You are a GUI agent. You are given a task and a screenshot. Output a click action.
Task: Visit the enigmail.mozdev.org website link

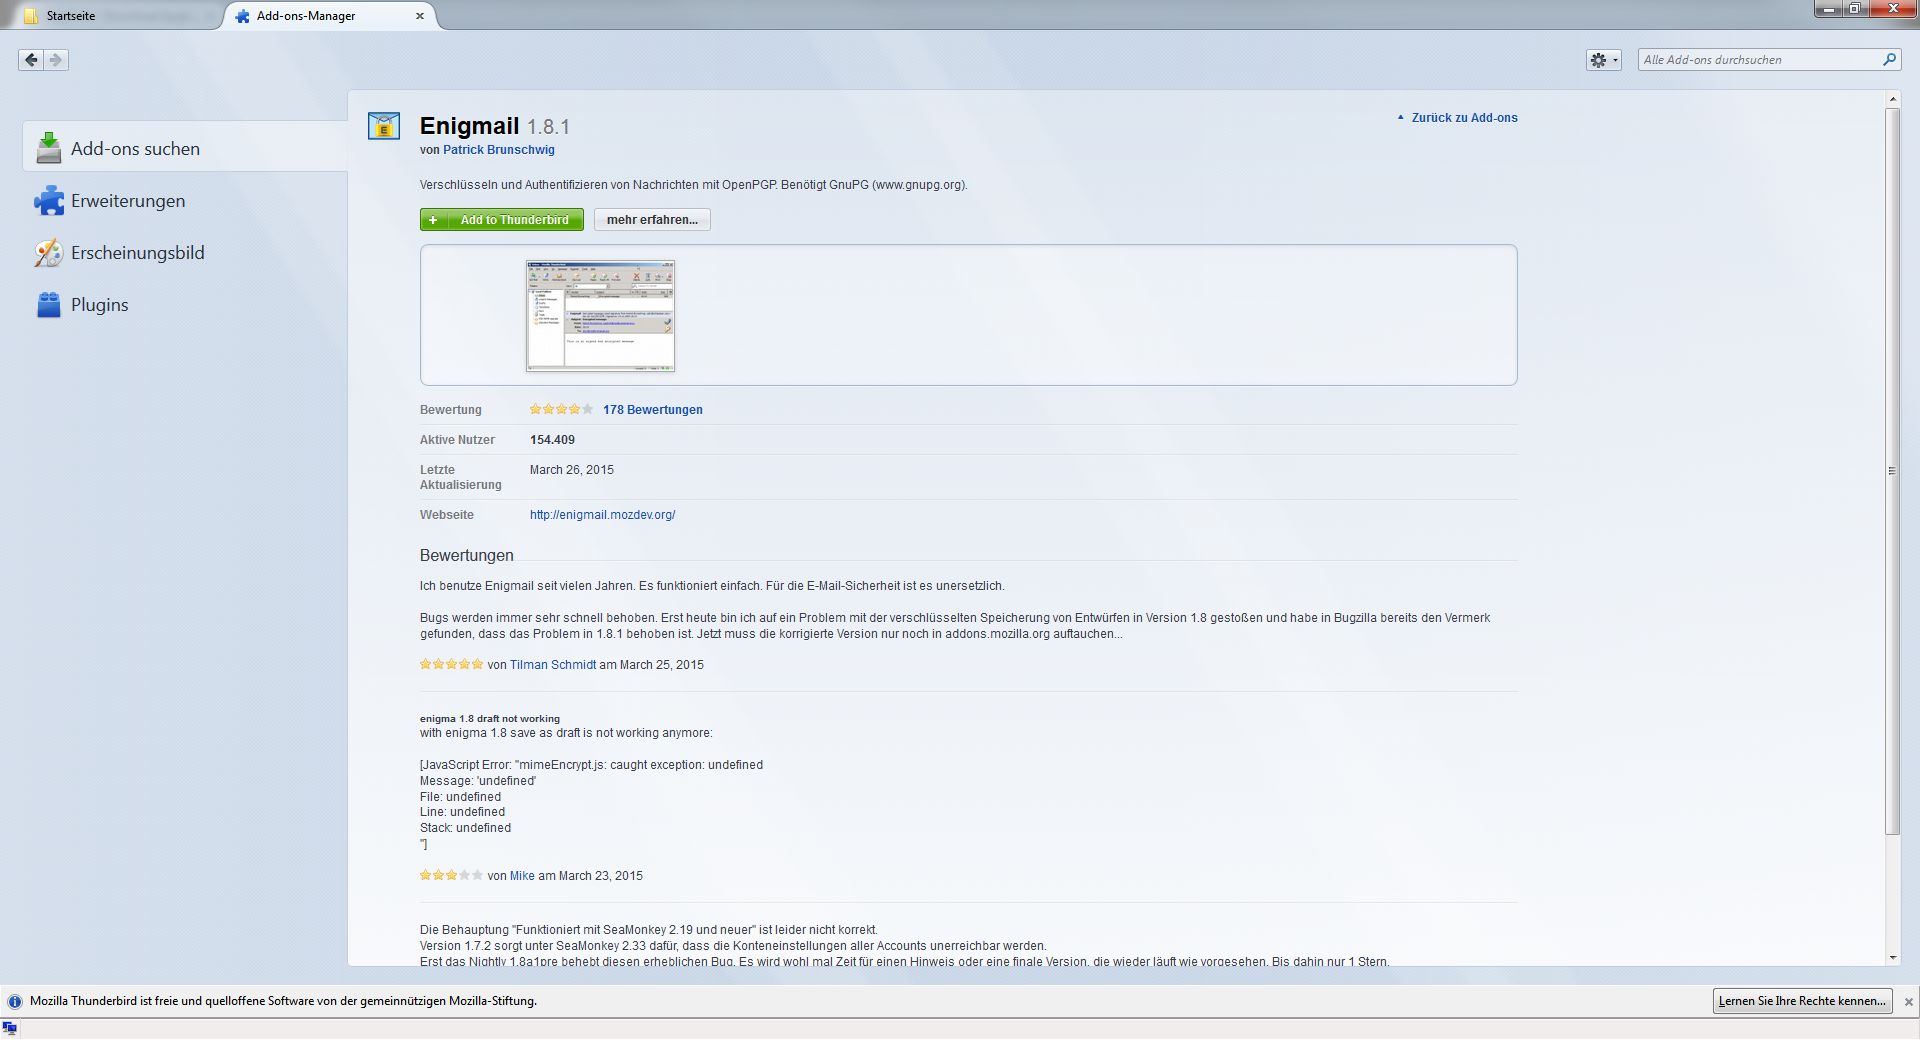click(x=602, y=515)
